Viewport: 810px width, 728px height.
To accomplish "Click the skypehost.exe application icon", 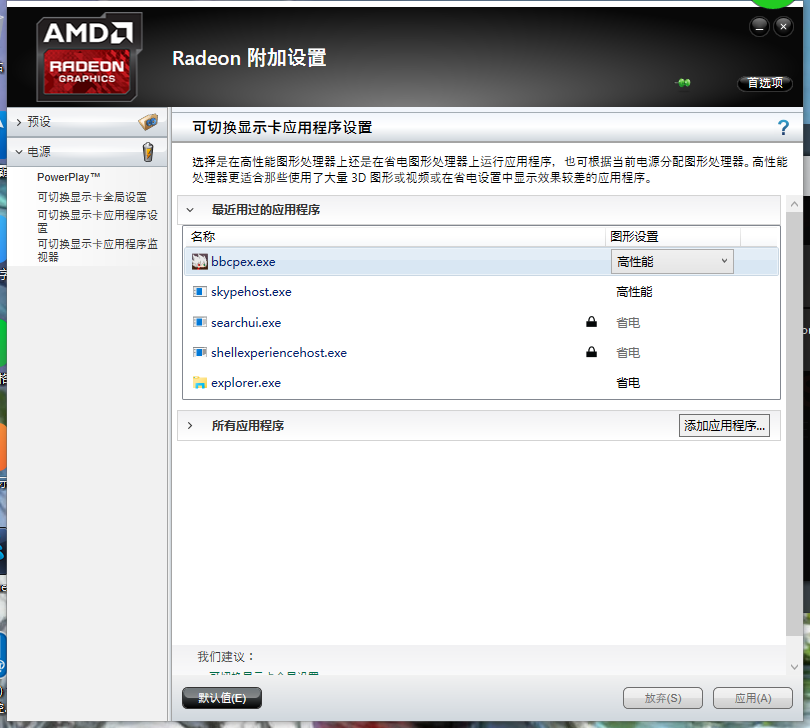I will click(x=199, y=292).
